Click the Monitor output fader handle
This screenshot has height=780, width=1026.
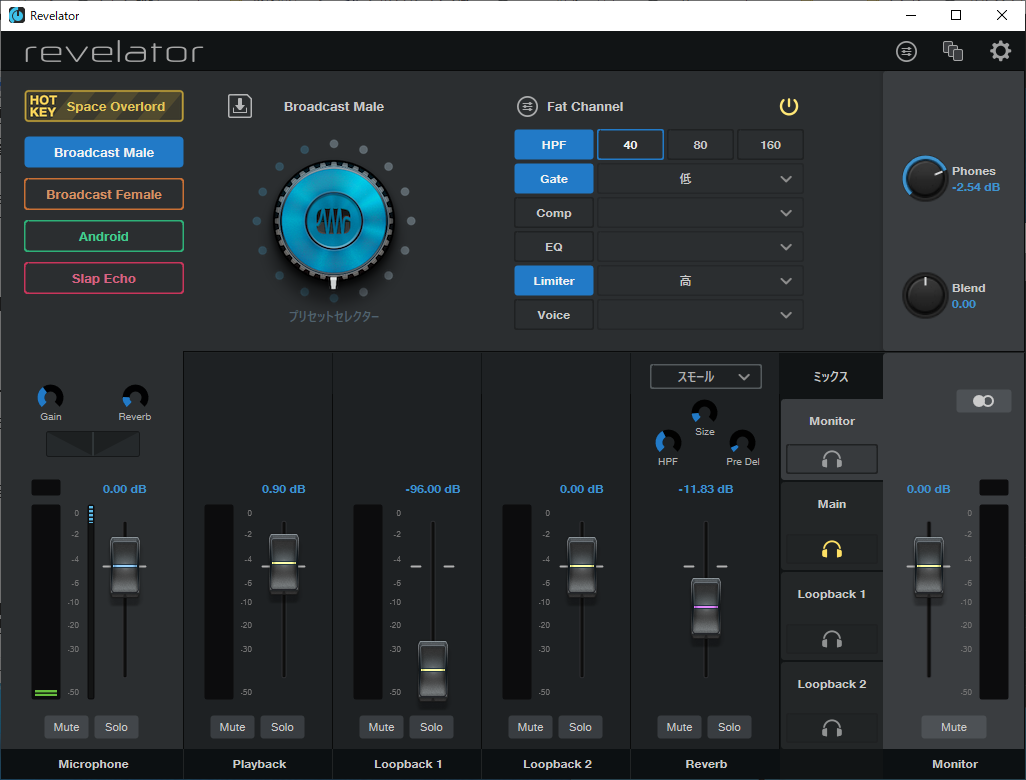(x=929, y=566)
